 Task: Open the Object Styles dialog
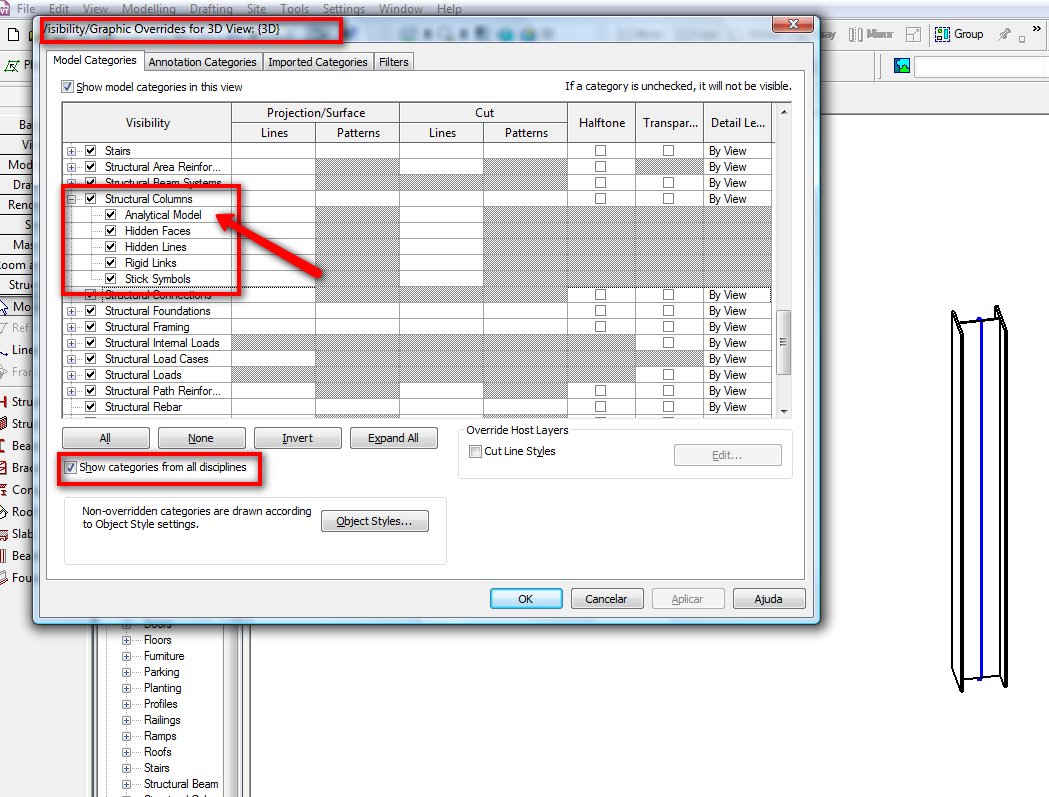[375, 521]
